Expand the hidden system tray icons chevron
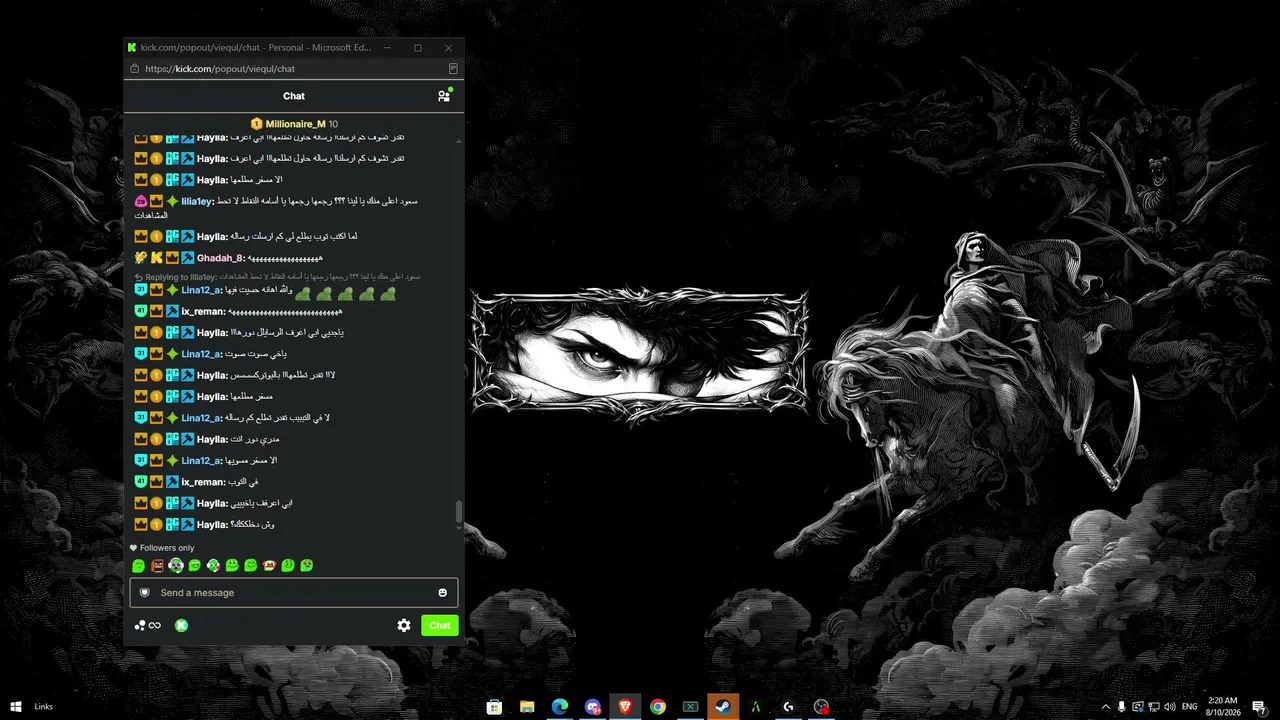The height and width of the screenshot is (720, 1280). (x=1105, y=707)
